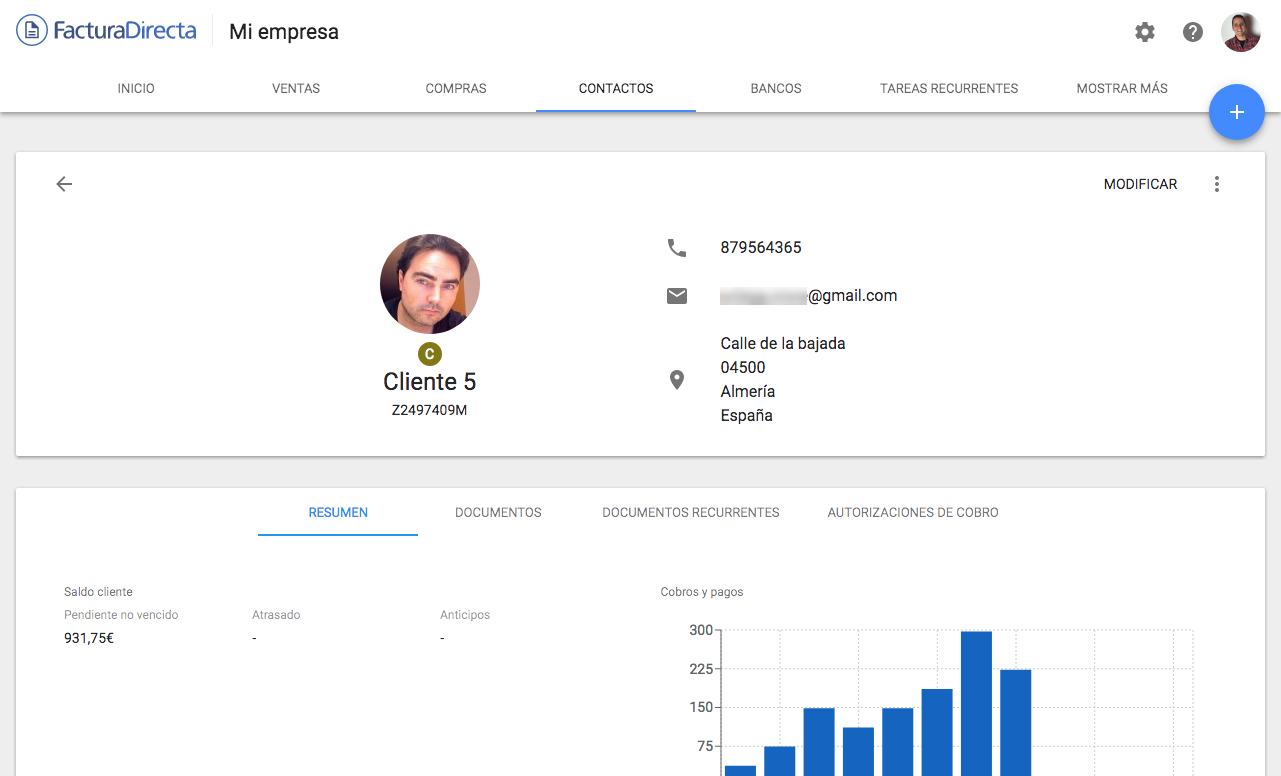The width and height of the screenshot is (1281, 776).
Task: Switch to the RESUMEN tab
Action: click(x=338, y=512)
